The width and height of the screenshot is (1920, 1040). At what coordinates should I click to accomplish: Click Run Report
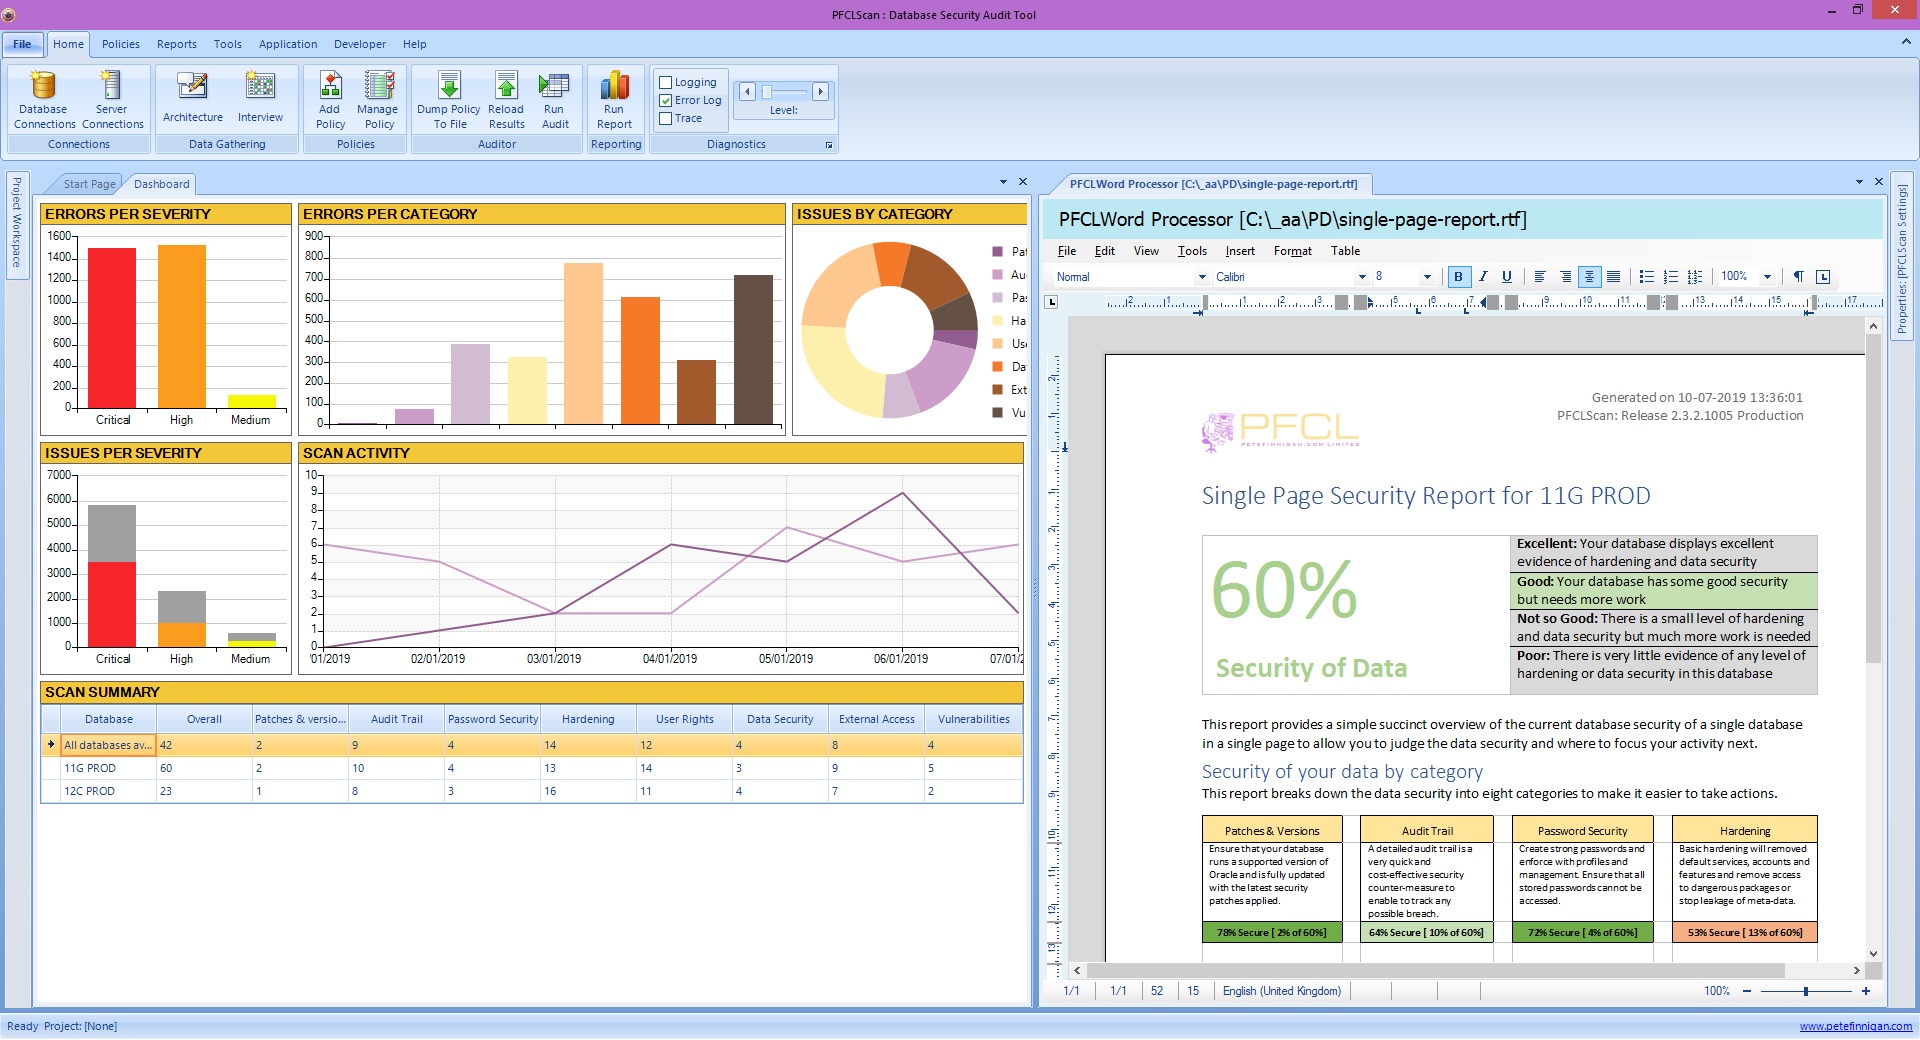(x=614, y=100)
